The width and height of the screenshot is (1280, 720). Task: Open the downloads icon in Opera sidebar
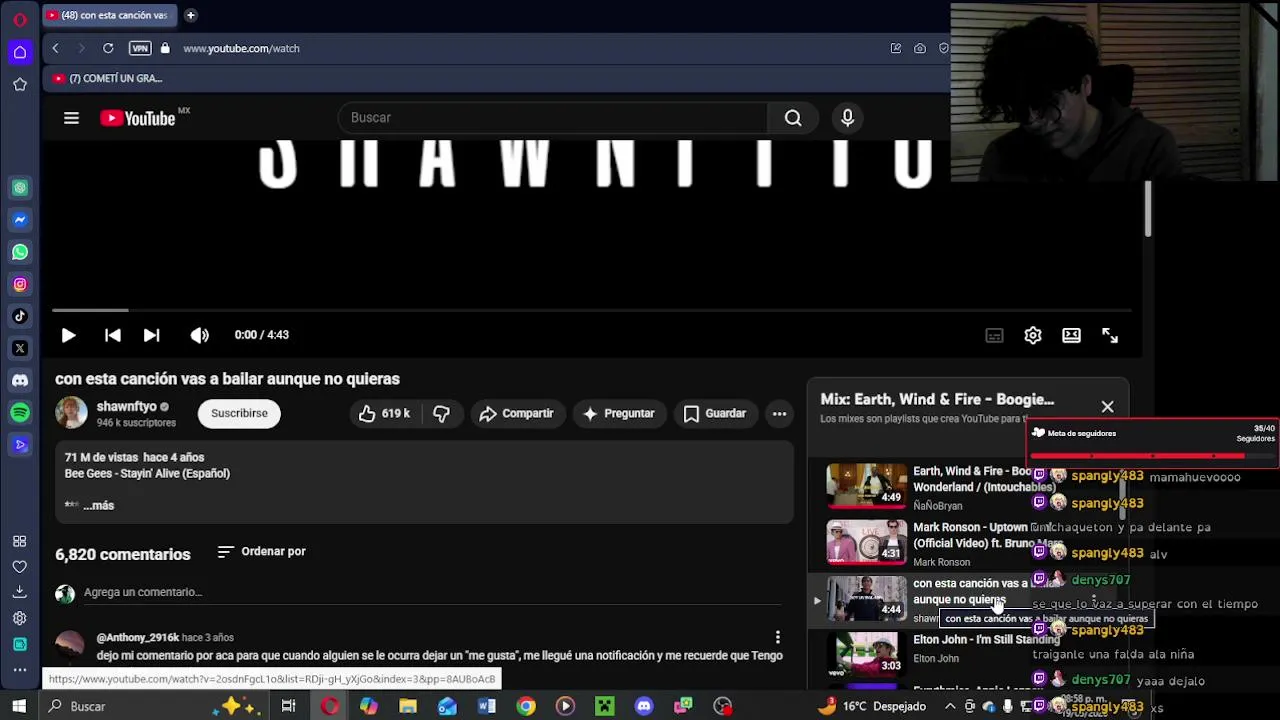pyautogui.click(x=20, y=592)
